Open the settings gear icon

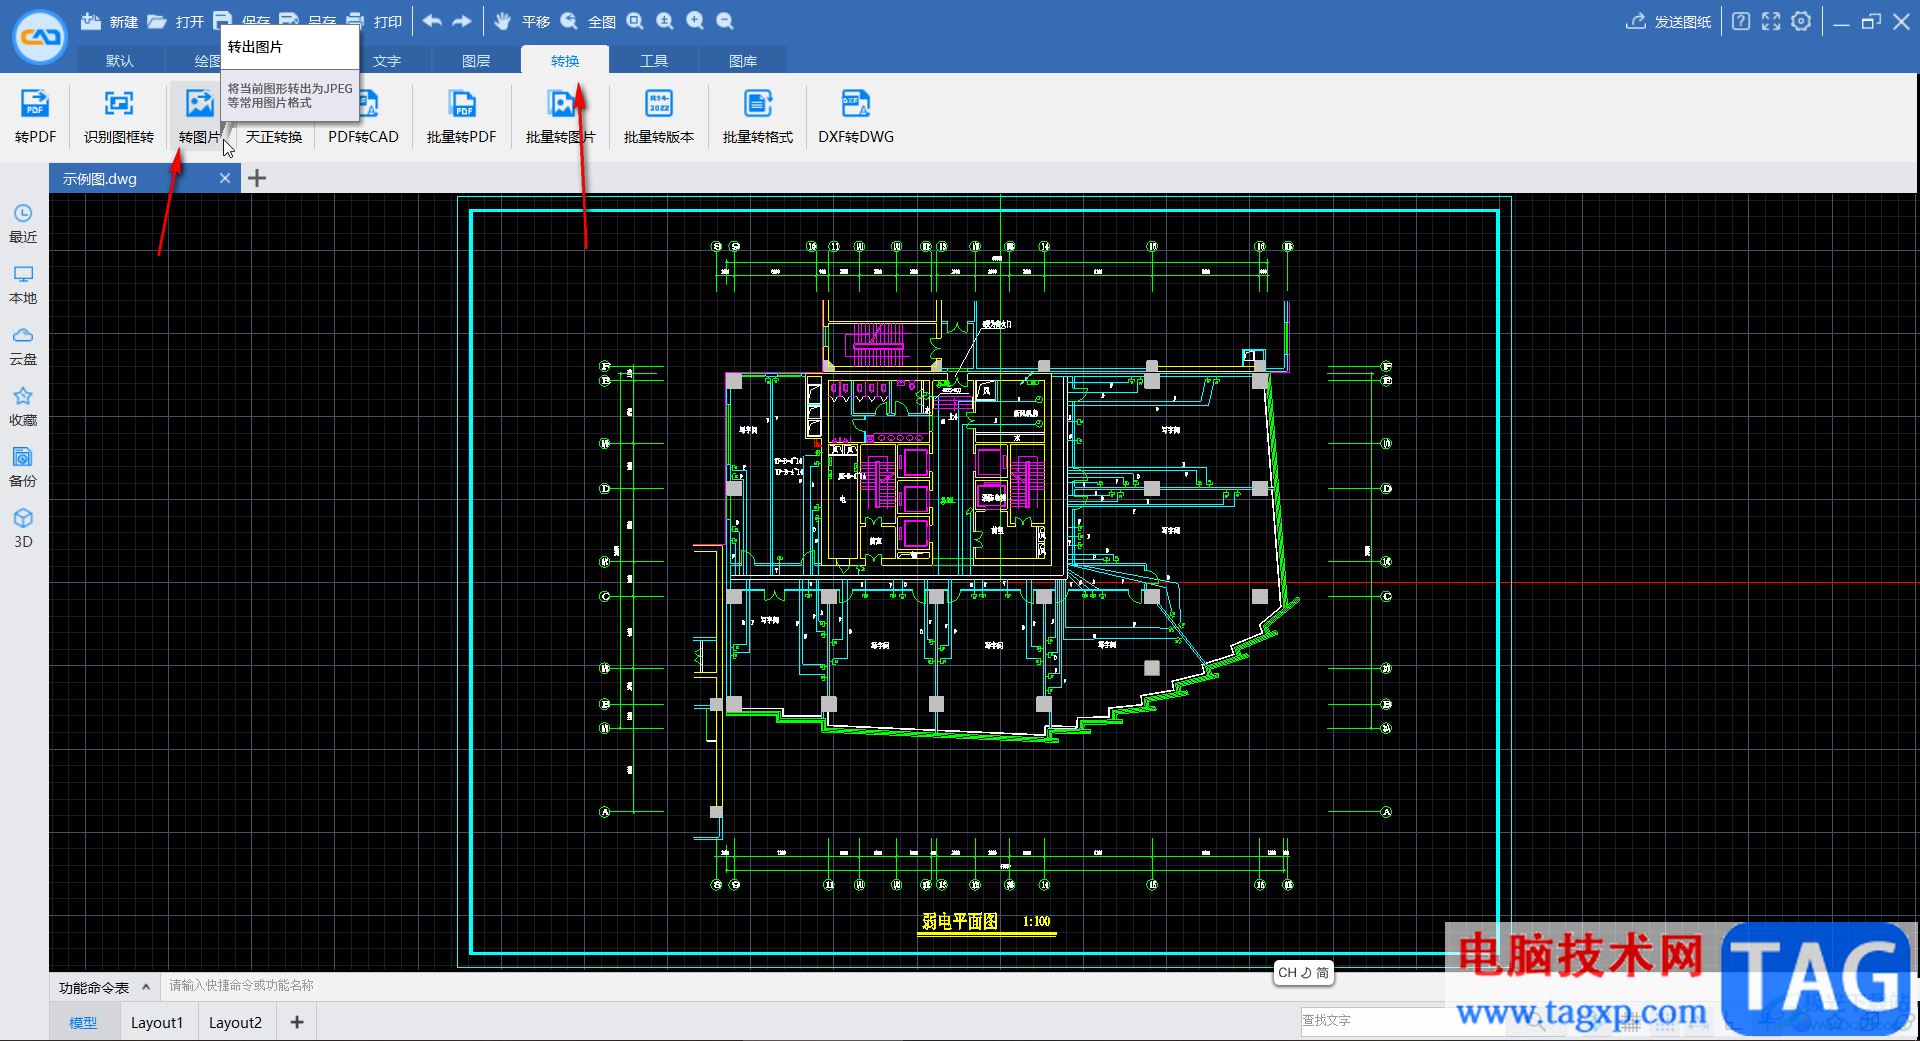1801,21
